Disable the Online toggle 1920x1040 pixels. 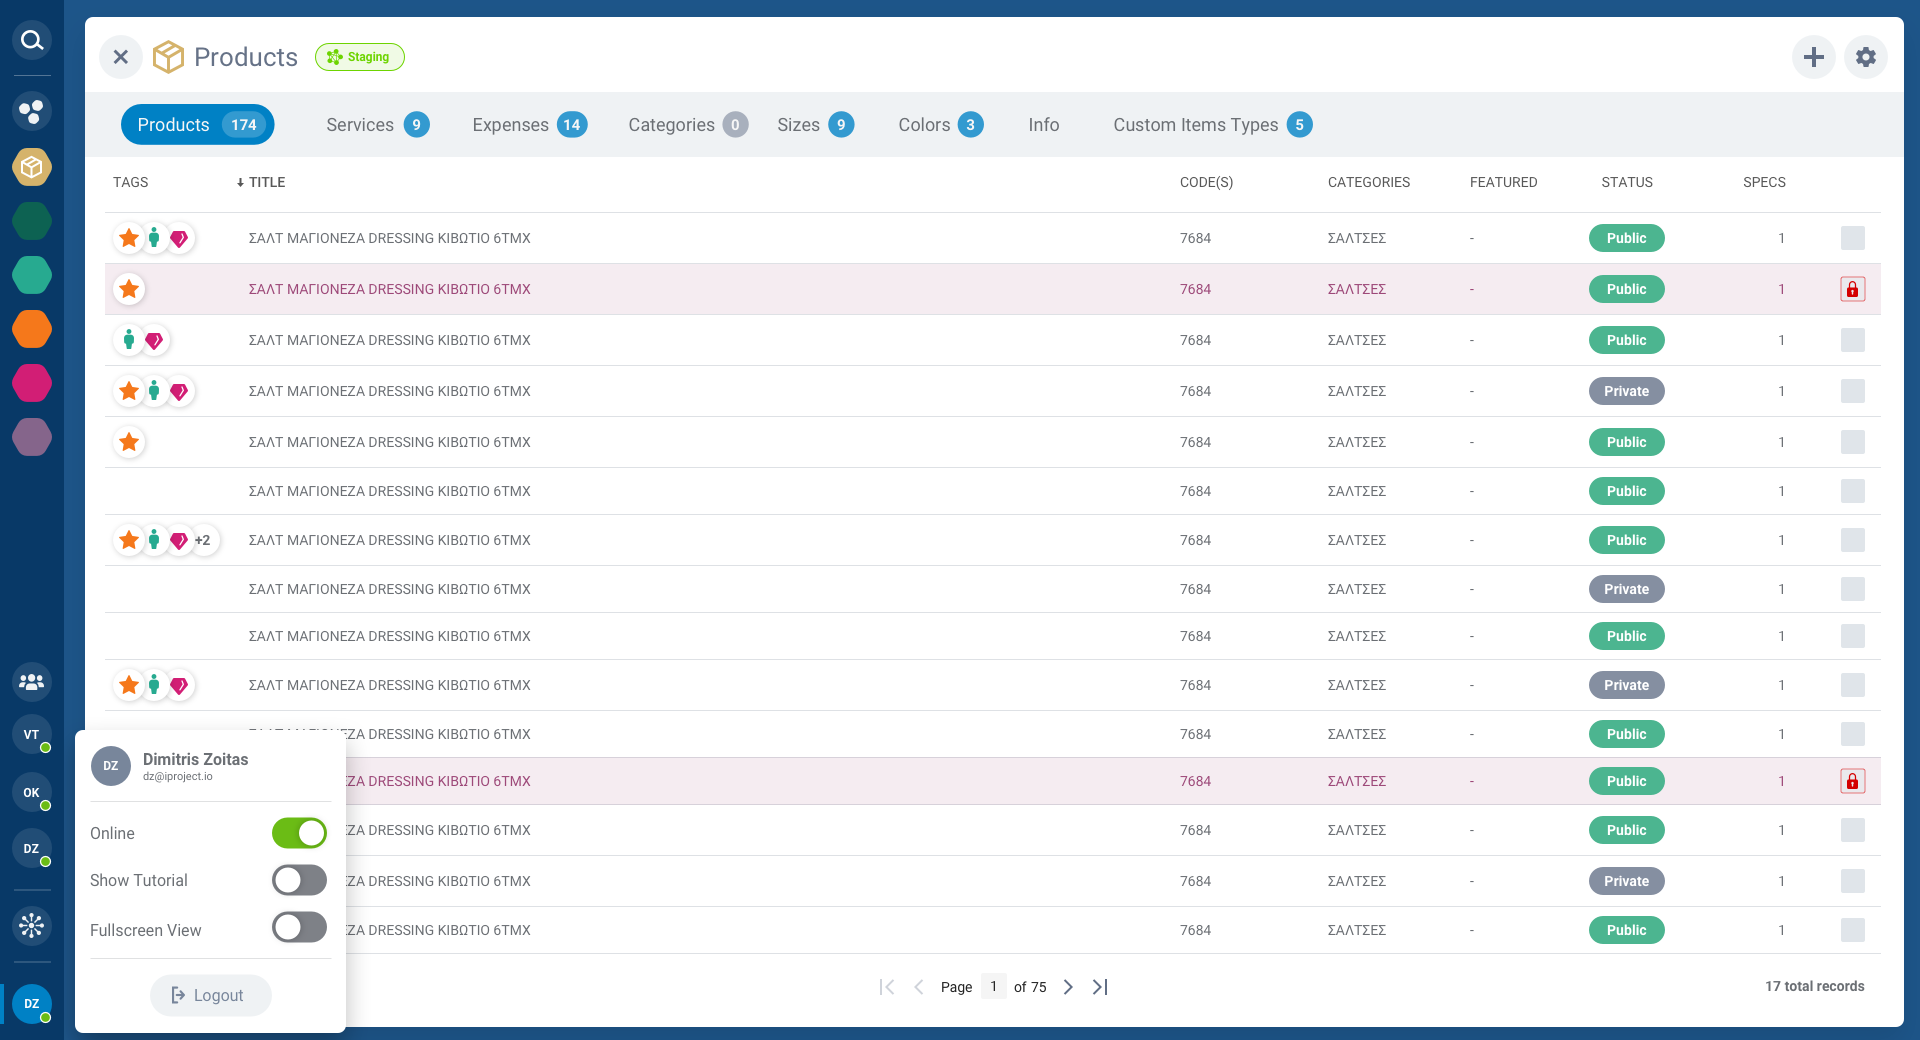[x=299, y=833]
